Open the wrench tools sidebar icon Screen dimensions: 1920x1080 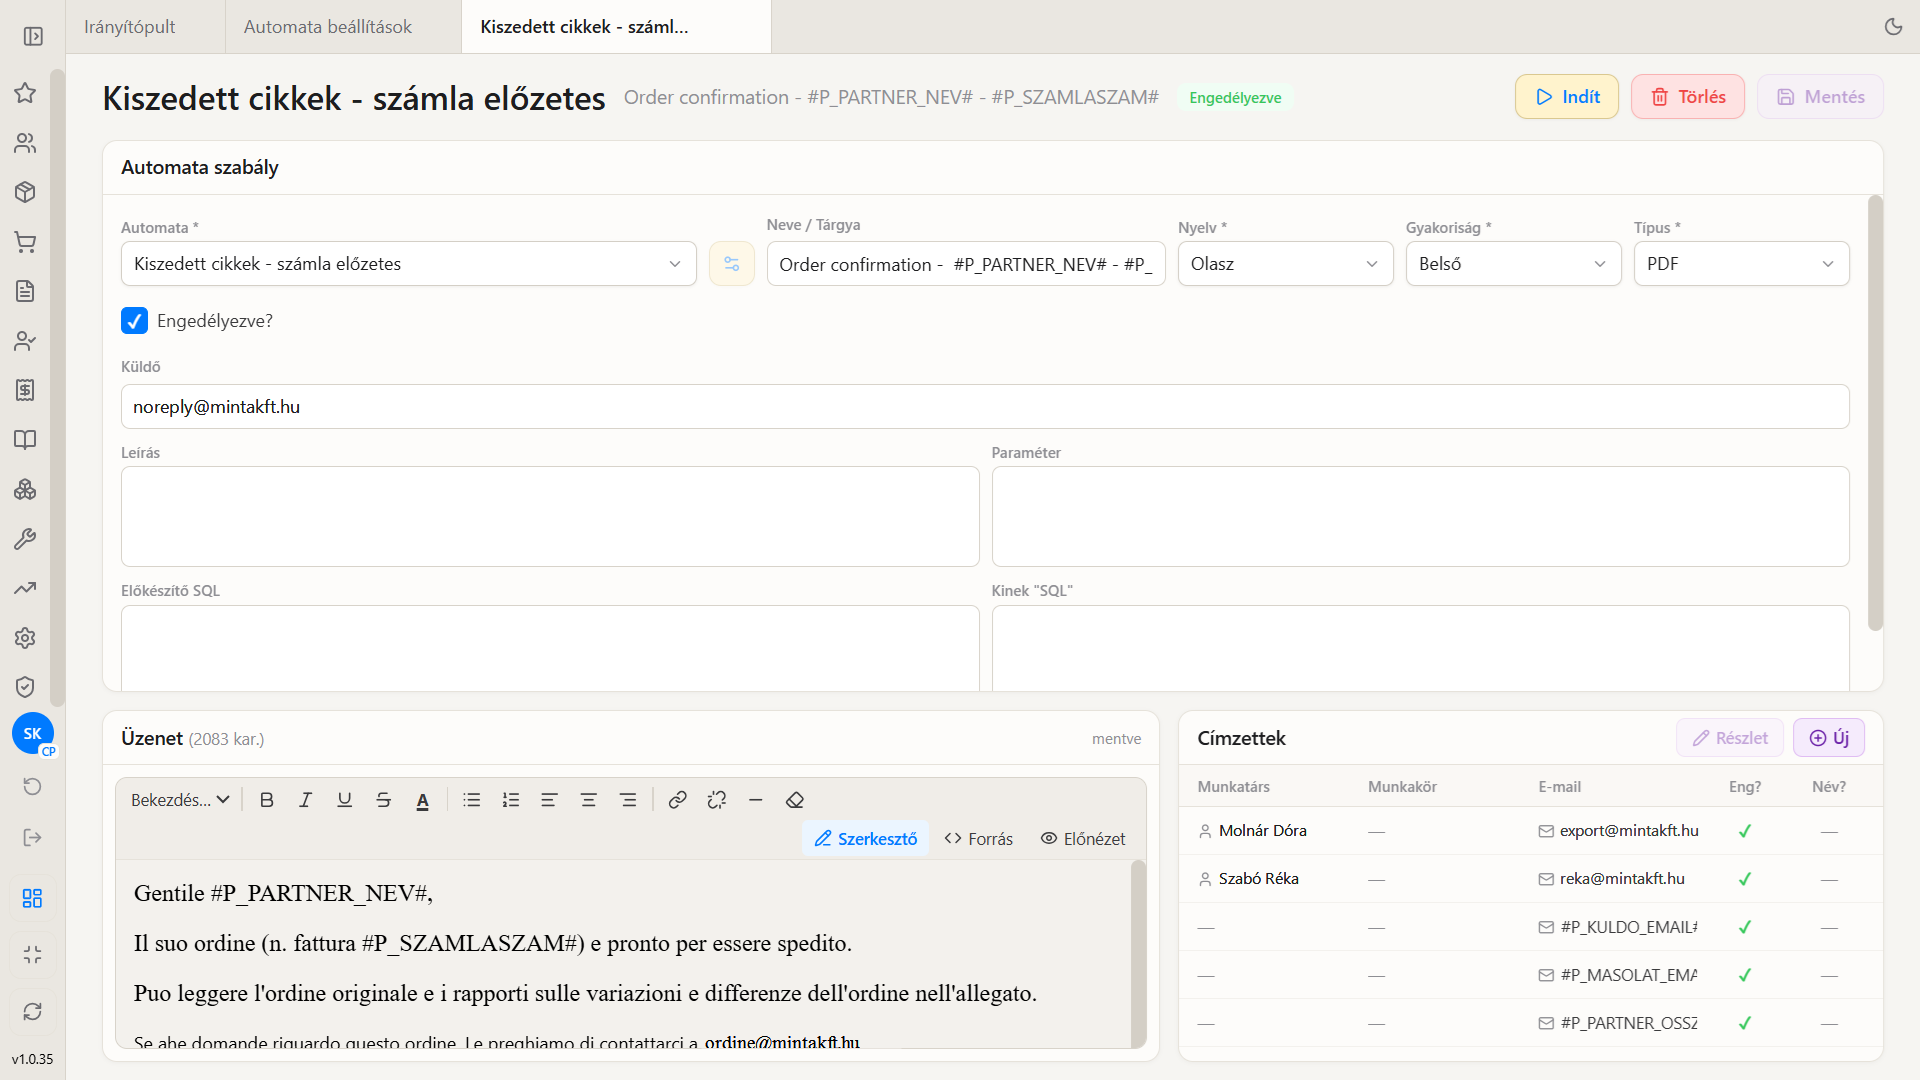pyautogui.click(x=25, y=539)
